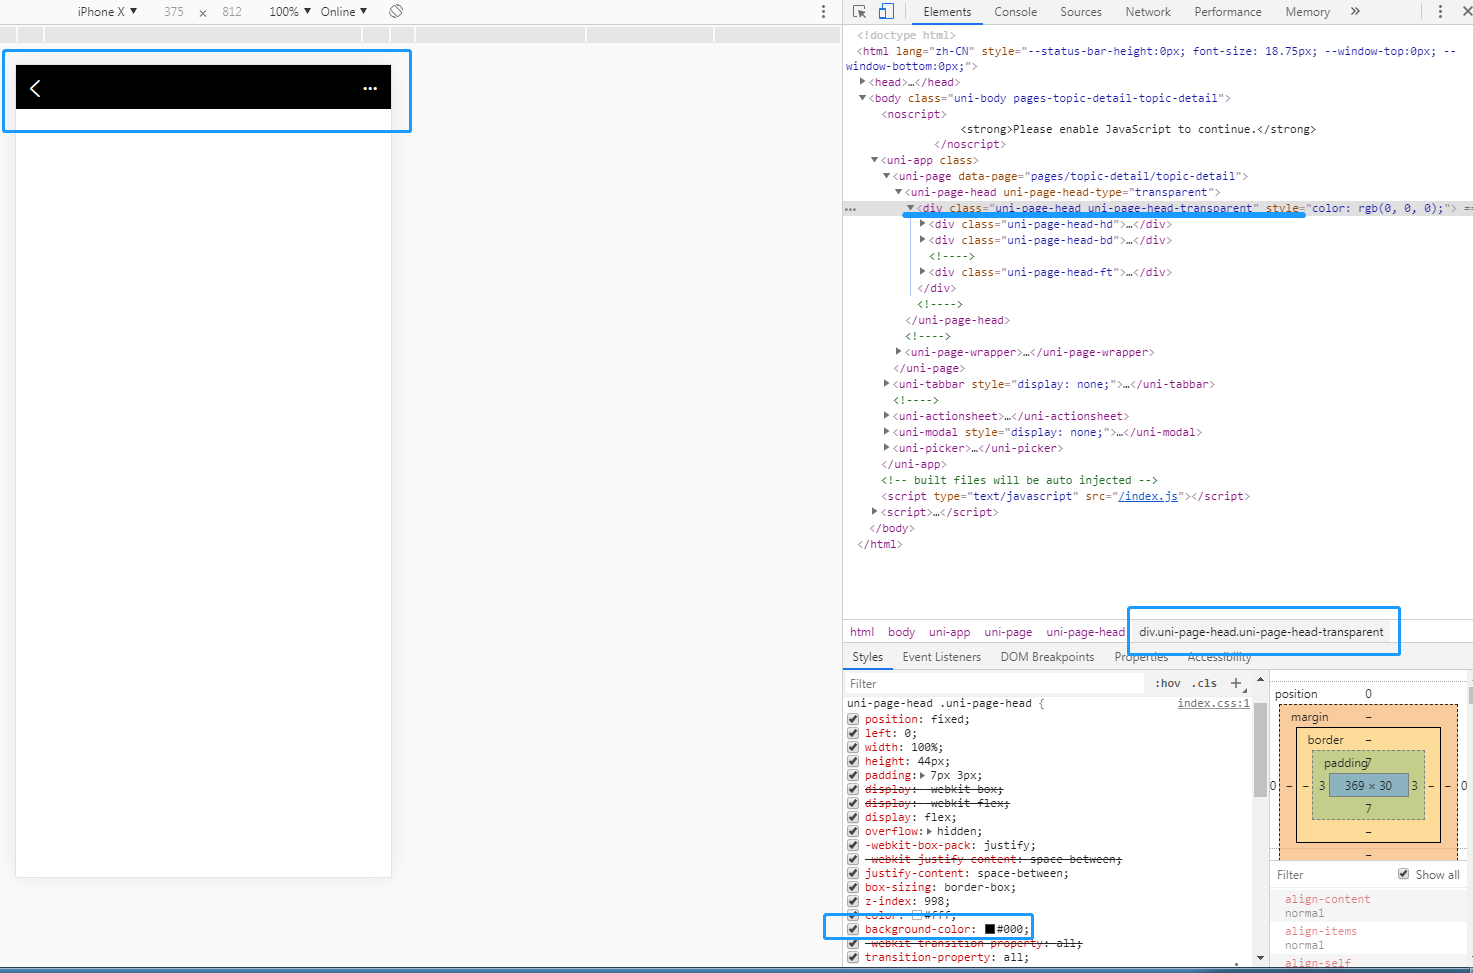Screen dimensions: 1473x973
Task: Select the DOM Breakpoints tab
Action: click(x=1047, y=657)
